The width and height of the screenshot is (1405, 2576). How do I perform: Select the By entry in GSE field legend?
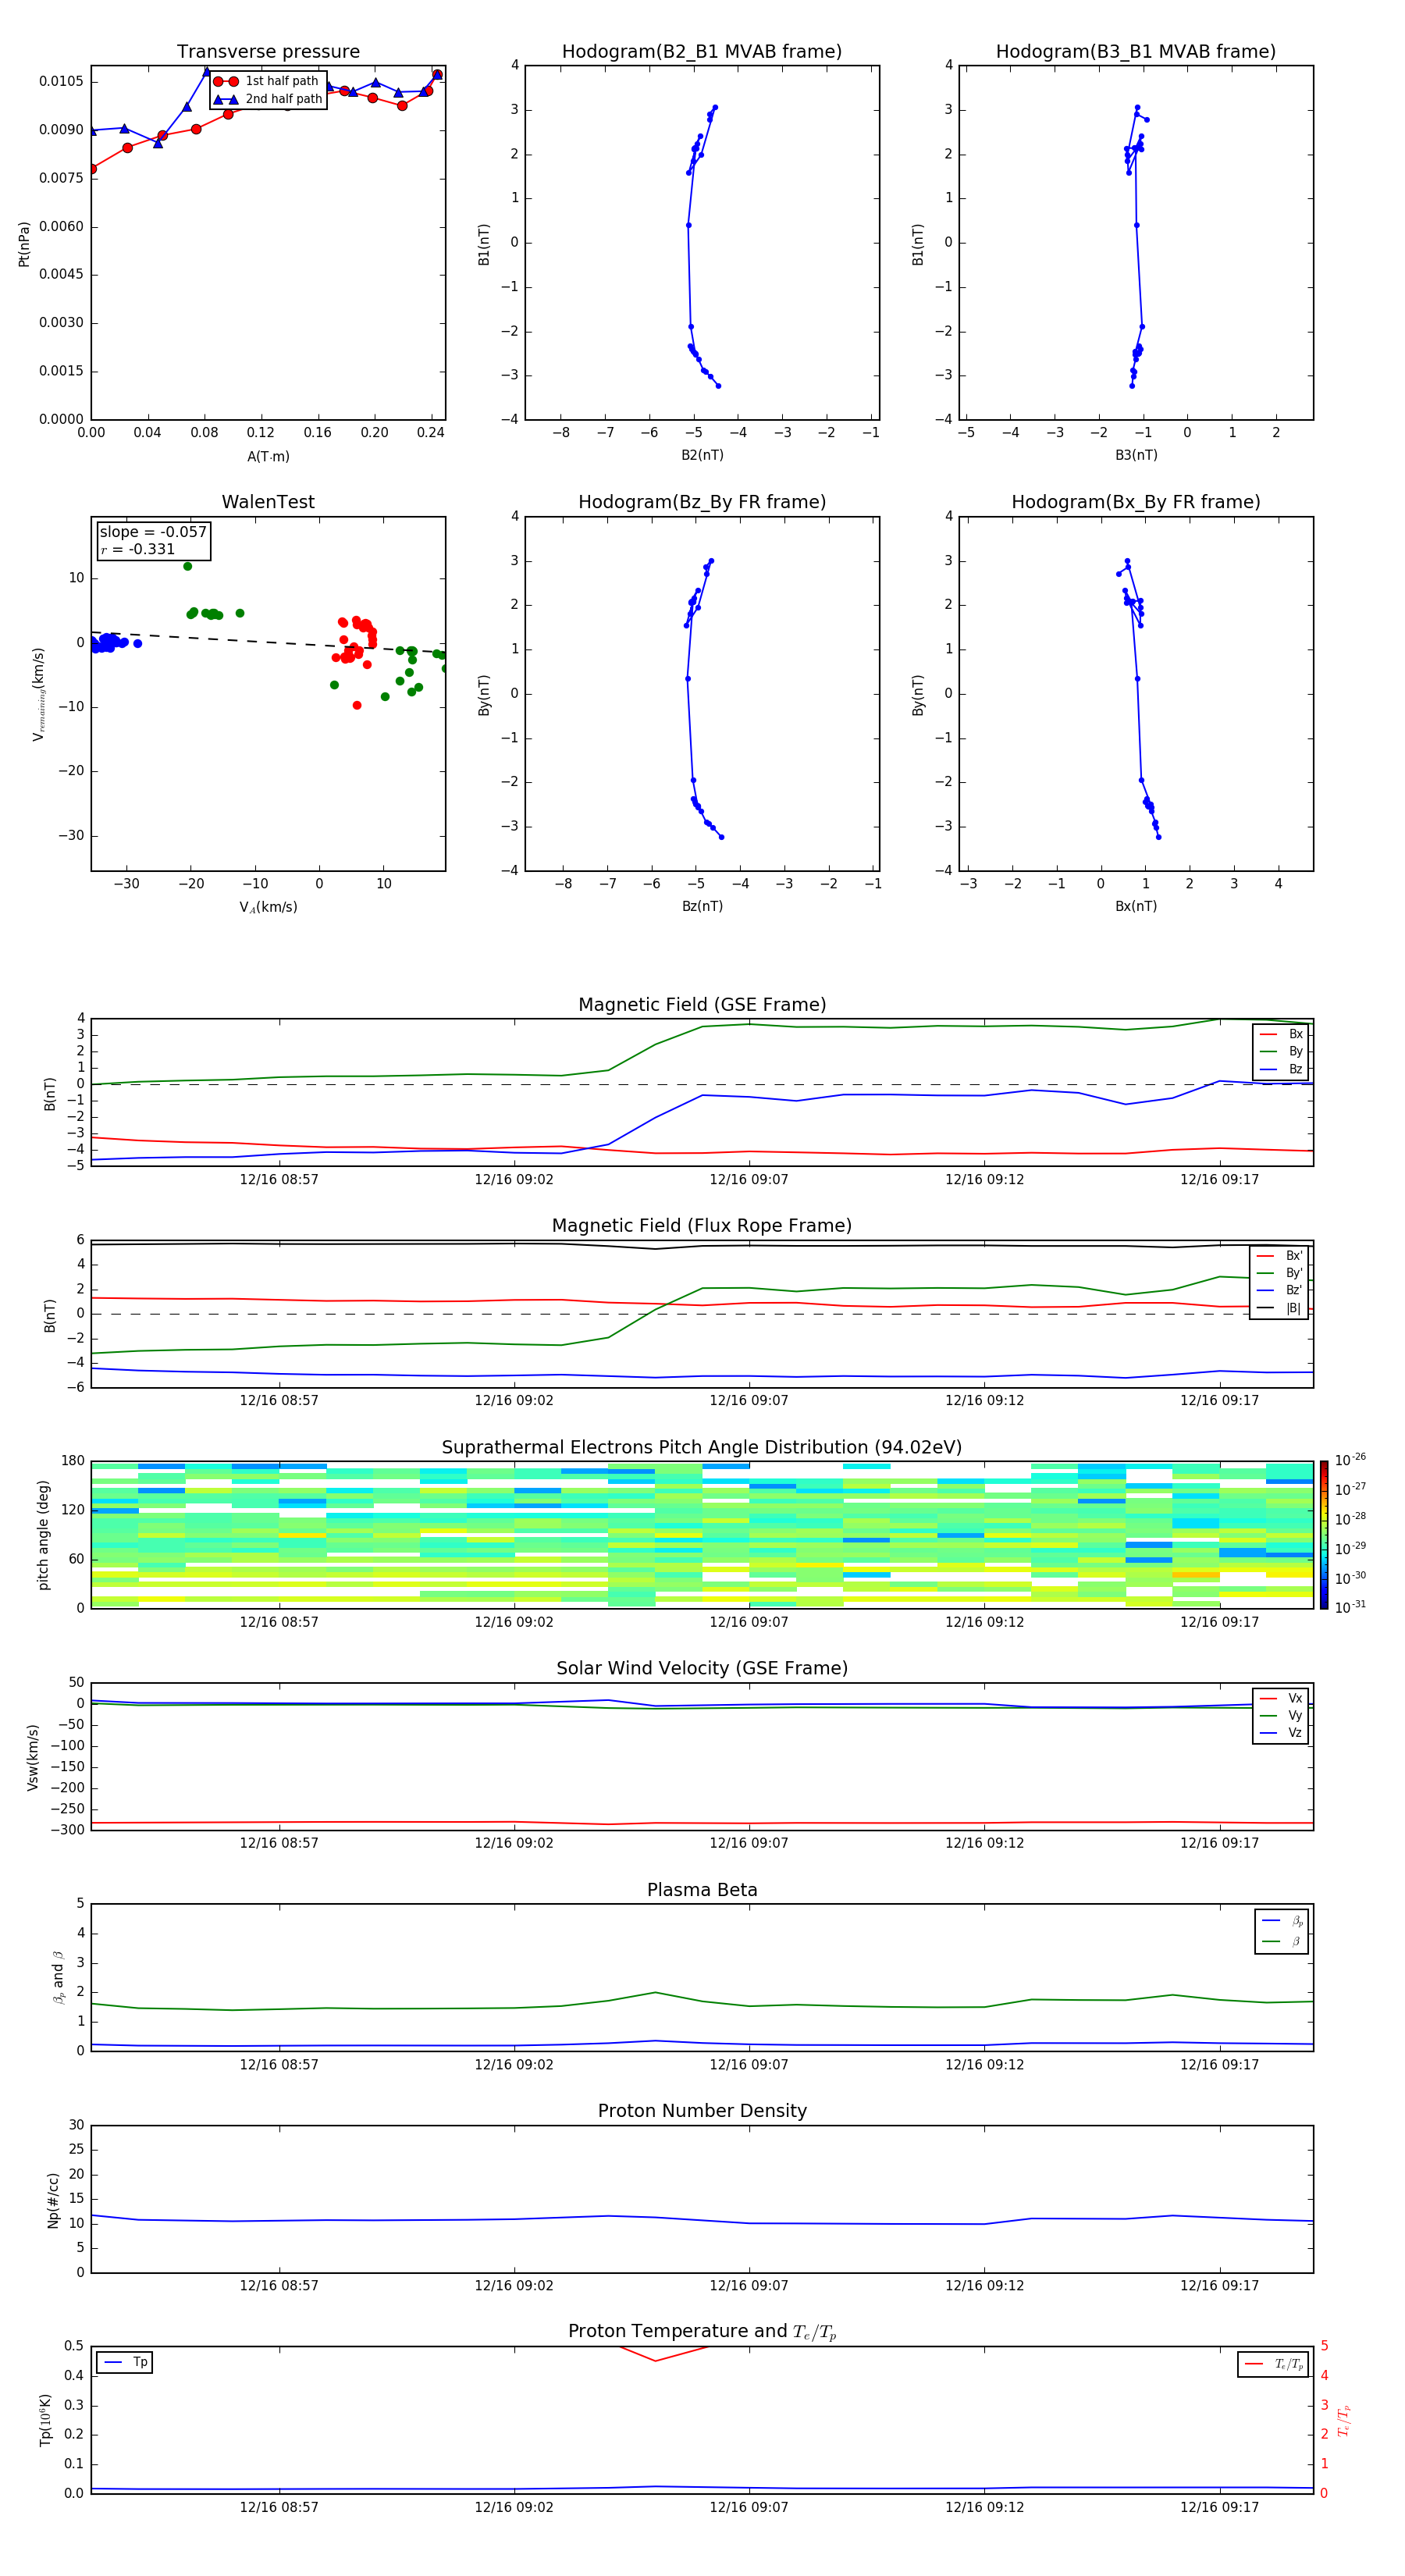(1281, 1051)
